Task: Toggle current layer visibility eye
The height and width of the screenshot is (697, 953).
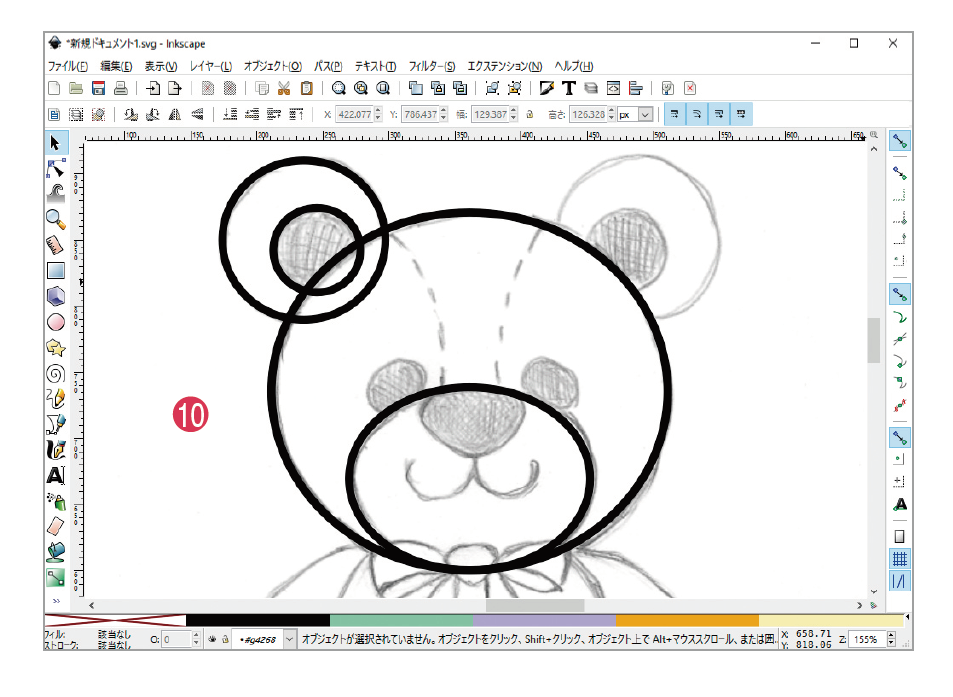Action: tap(212, 639)
